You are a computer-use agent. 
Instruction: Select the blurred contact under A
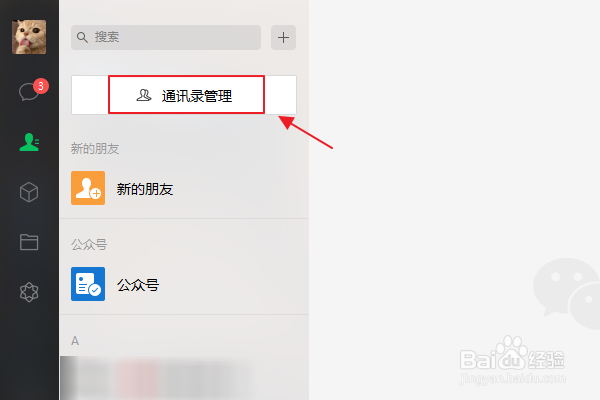pyautogui.click(x=184, y=378)
